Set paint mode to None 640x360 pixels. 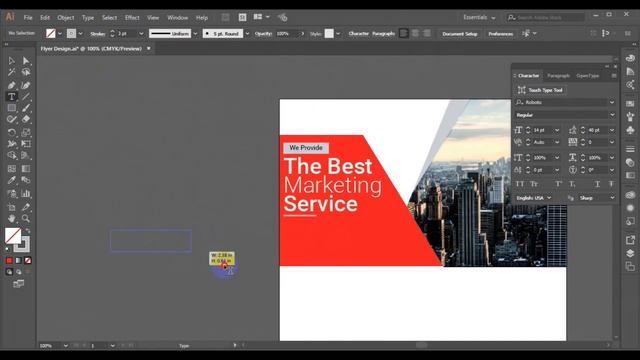coord(28,260)
